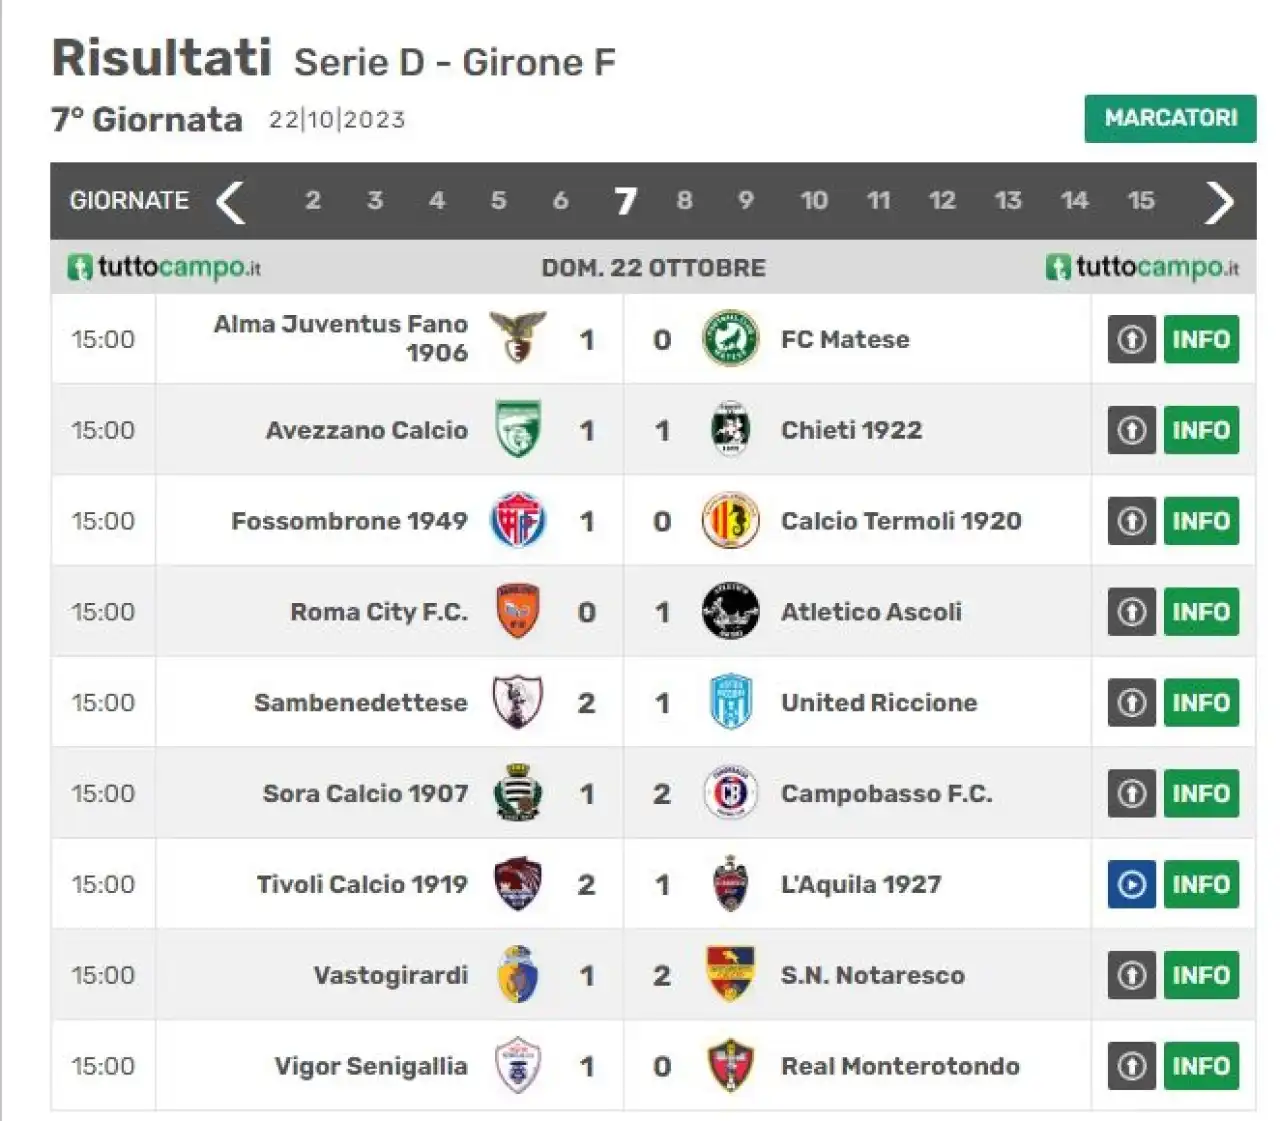This screenshot has width=1280, height=1121.
Task: Select giornata 8 in the round bar
Action: point(684,201)
